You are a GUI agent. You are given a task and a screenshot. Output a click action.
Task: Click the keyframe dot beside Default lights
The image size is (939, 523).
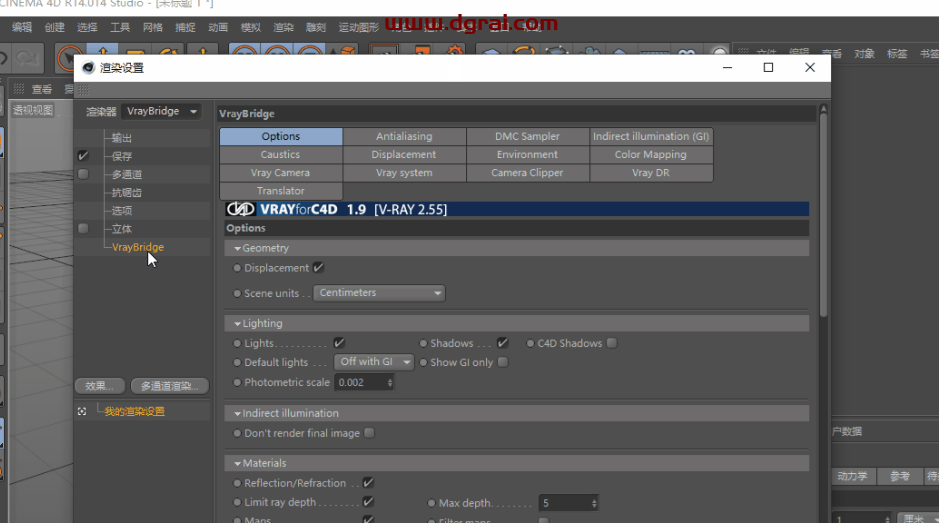coord(237,362)
